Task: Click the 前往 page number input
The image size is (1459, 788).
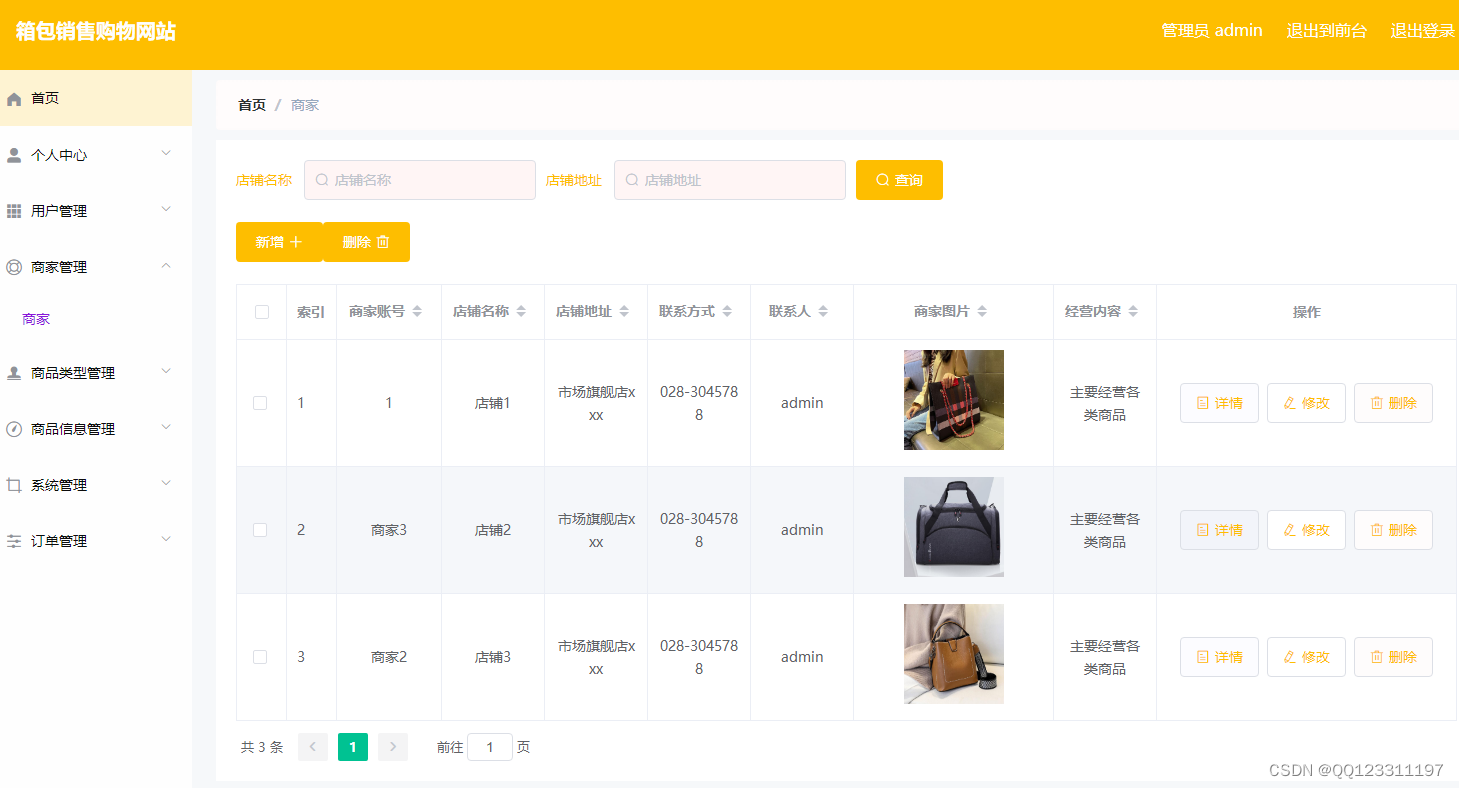Action: click(x=490, y=747)
